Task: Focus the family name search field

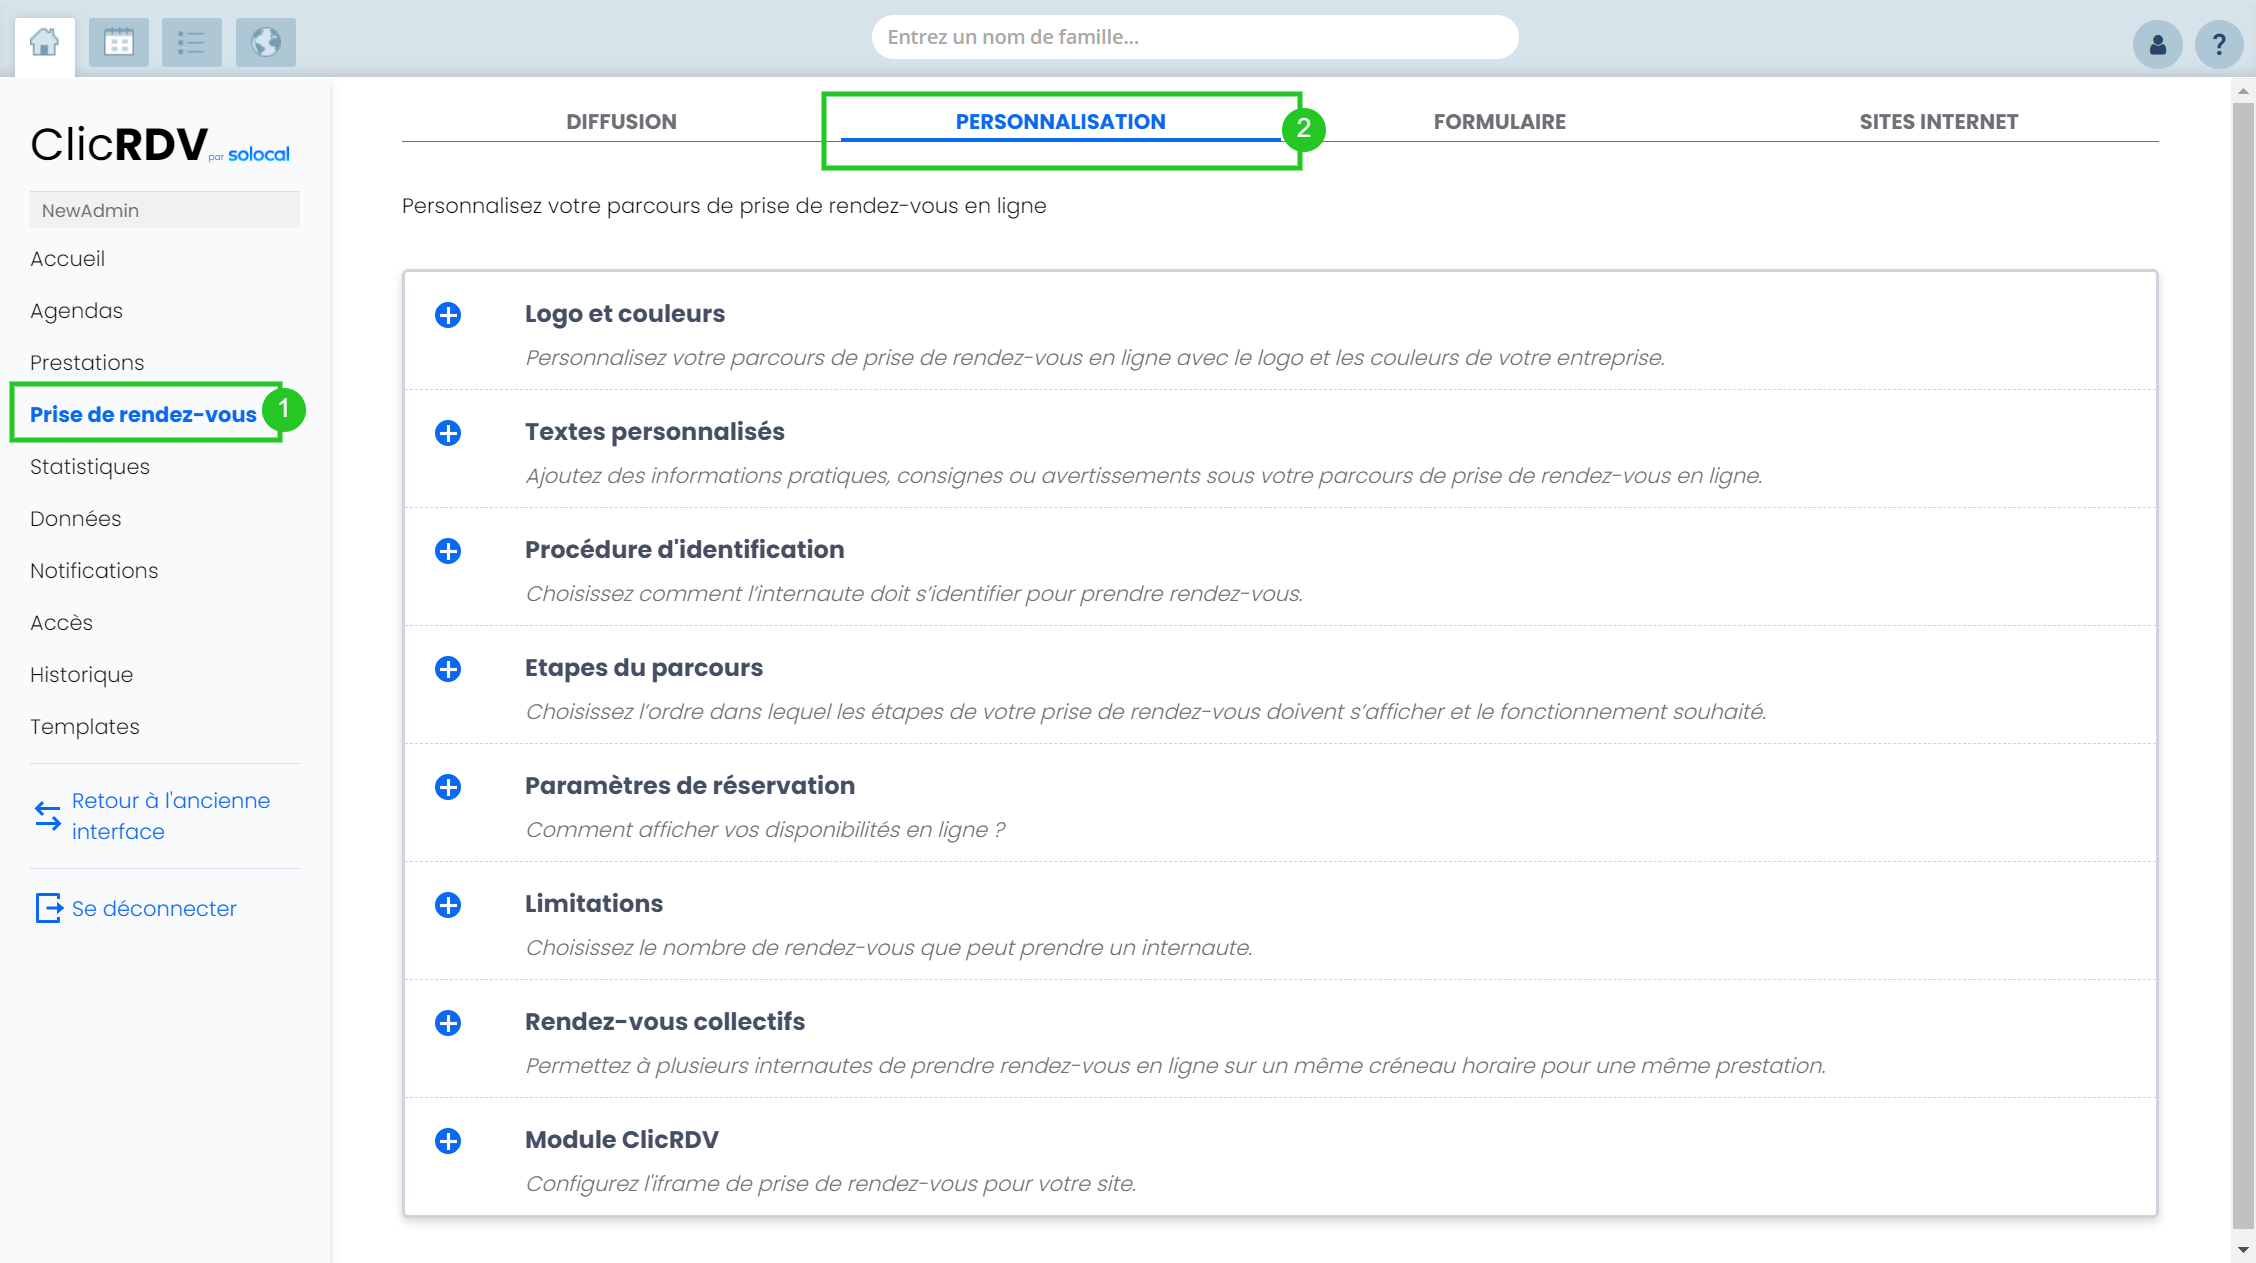Action: (1195, 37)
